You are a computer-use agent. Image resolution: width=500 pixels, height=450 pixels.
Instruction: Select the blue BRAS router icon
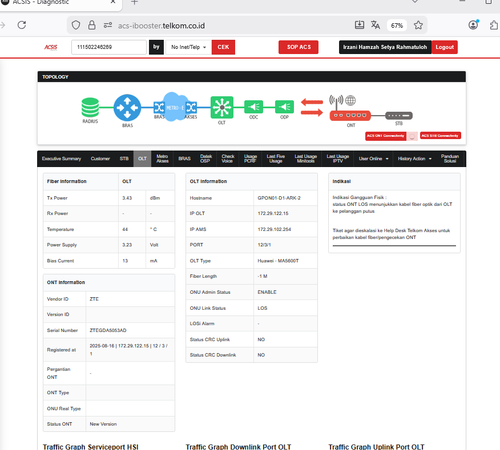127,108
